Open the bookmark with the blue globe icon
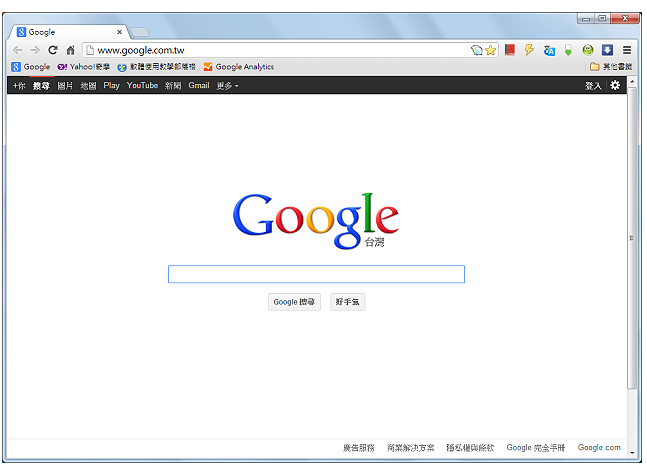Image resolution: width=647 pixels, height=465 pixels. point(156,67)
